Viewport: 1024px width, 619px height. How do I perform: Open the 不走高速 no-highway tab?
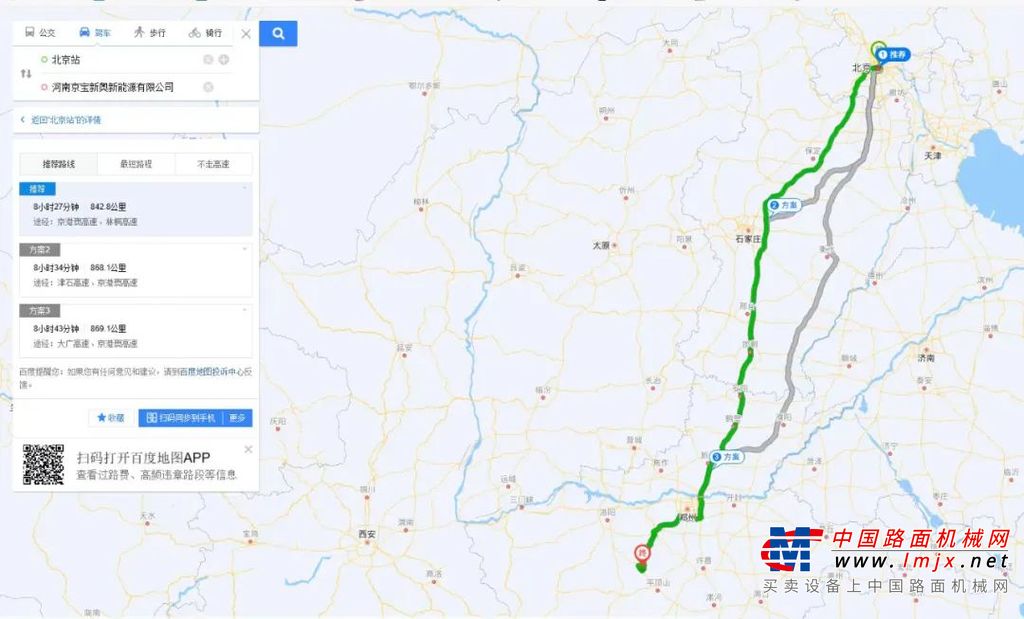(214, 164)
